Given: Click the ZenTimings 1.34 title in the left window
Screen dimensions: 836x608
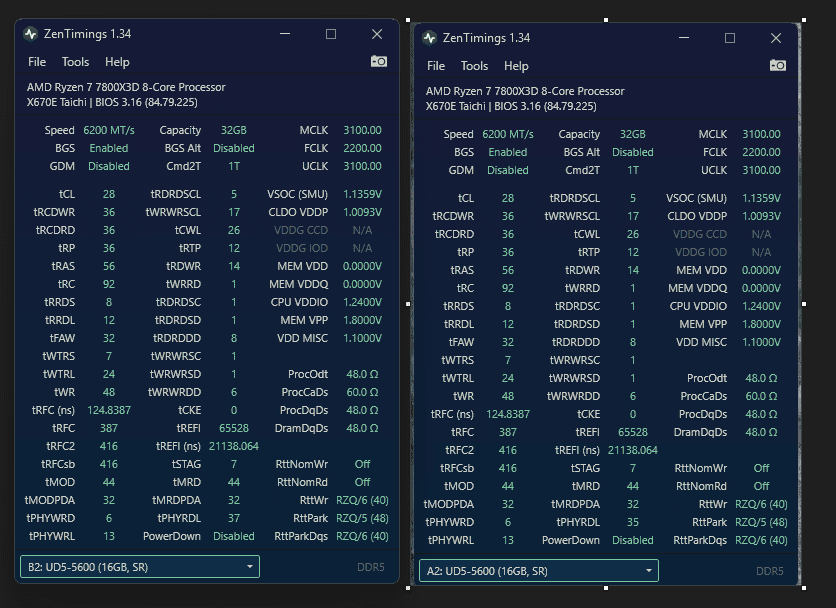Looking at the screenshot, I should pyautogui.click(x=87, y=34).
